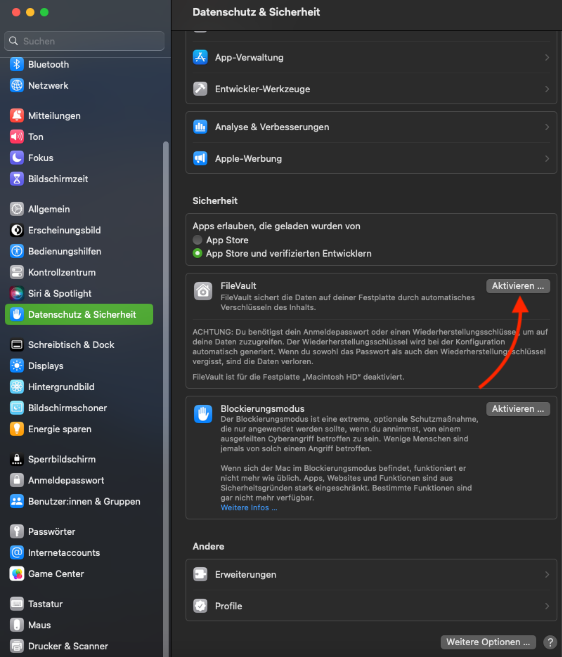Click the Passwörter key icon
This screenshot has height=657, width=562.
[x=17, y=532]
